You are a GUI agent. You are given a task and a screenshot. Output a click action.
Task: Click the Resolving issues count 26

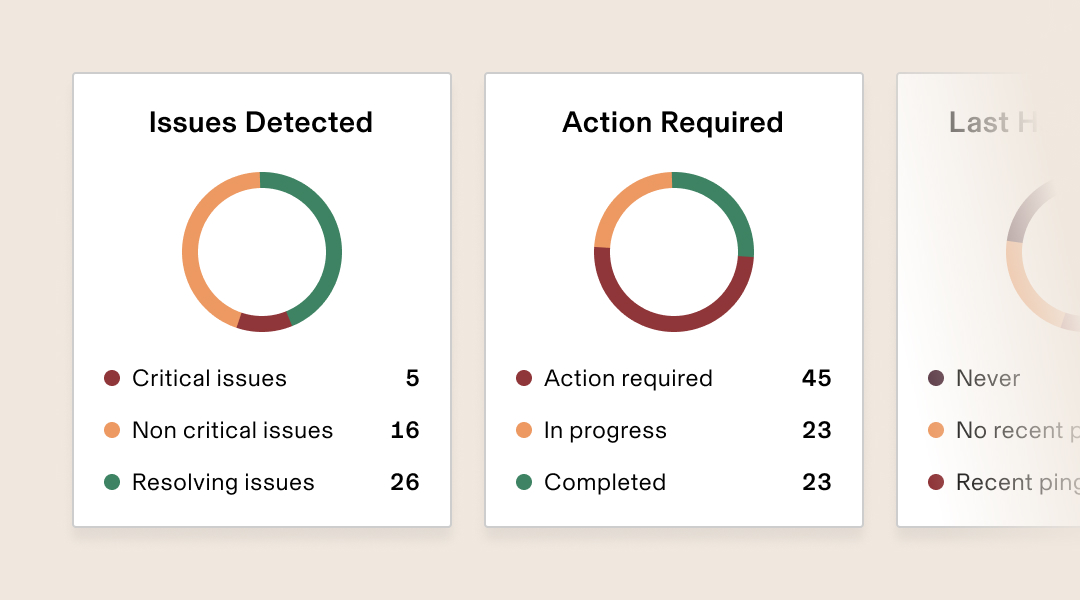coord(405,482)
